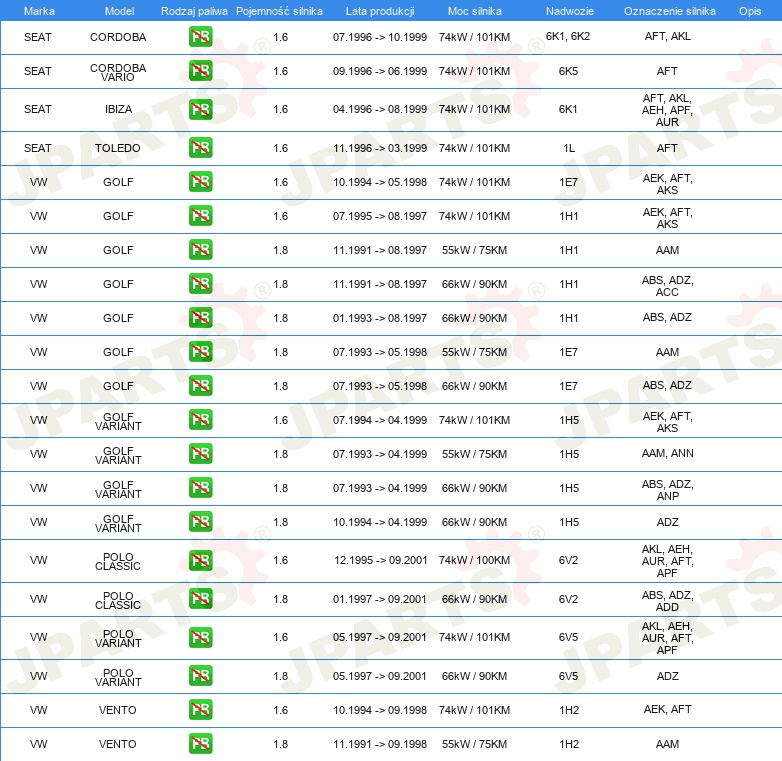Click fuel icon in GOLF 01.1993 row
Viewport: 782px width, 761px height.
(x=200, y=318)
